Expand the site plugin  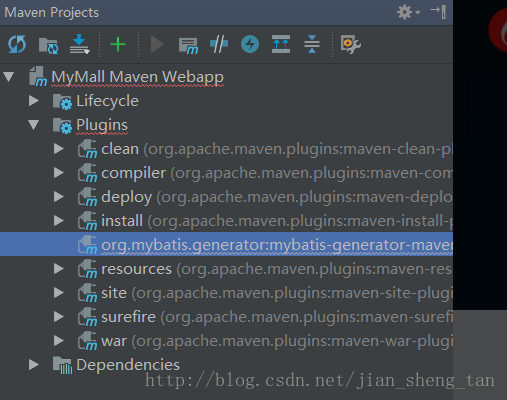(x=59, y=293)
